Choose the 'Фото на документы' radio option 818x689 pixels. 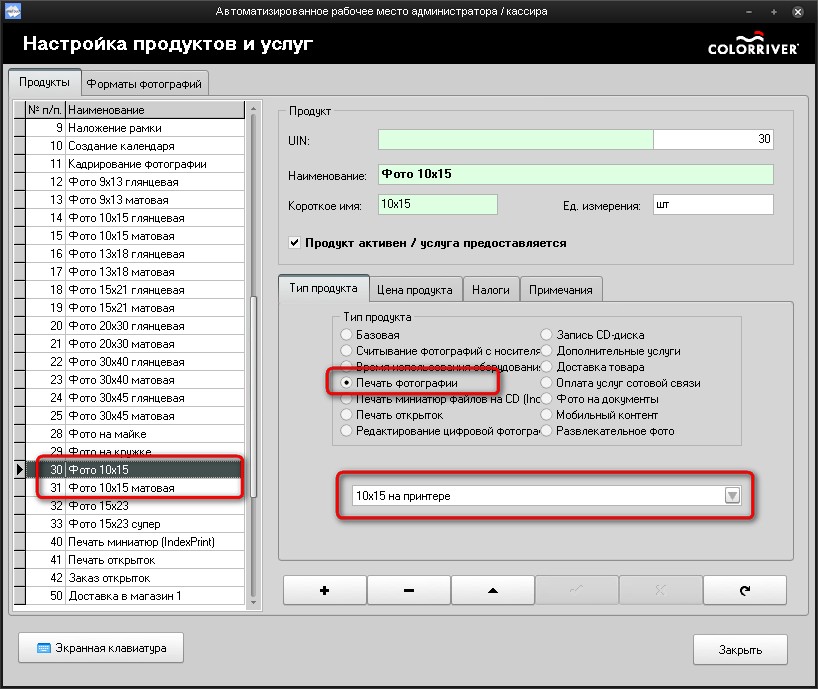[547, 399]
